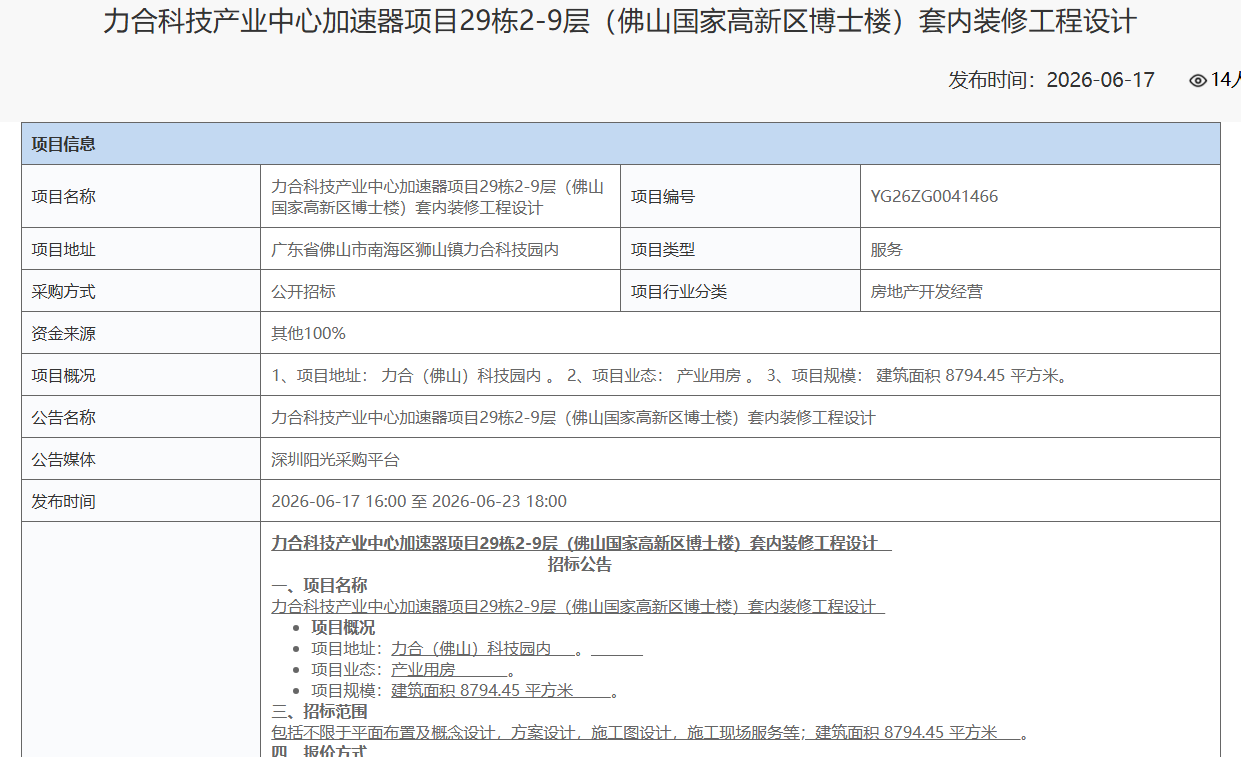The image size is (1241, 757).
Task: Select the 服务 project type value
Action: (x=886, y=250)
